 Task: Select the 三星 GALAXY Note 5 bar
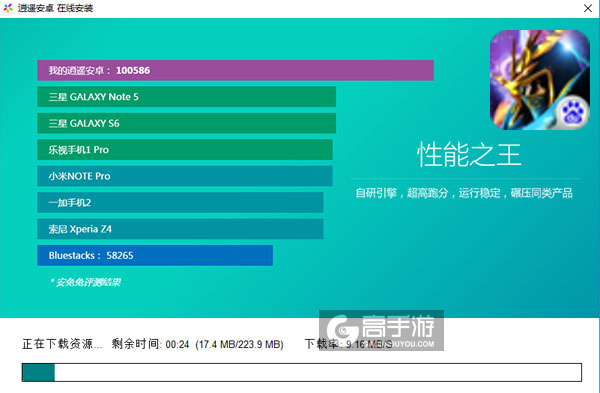click(x=186, y=97)
